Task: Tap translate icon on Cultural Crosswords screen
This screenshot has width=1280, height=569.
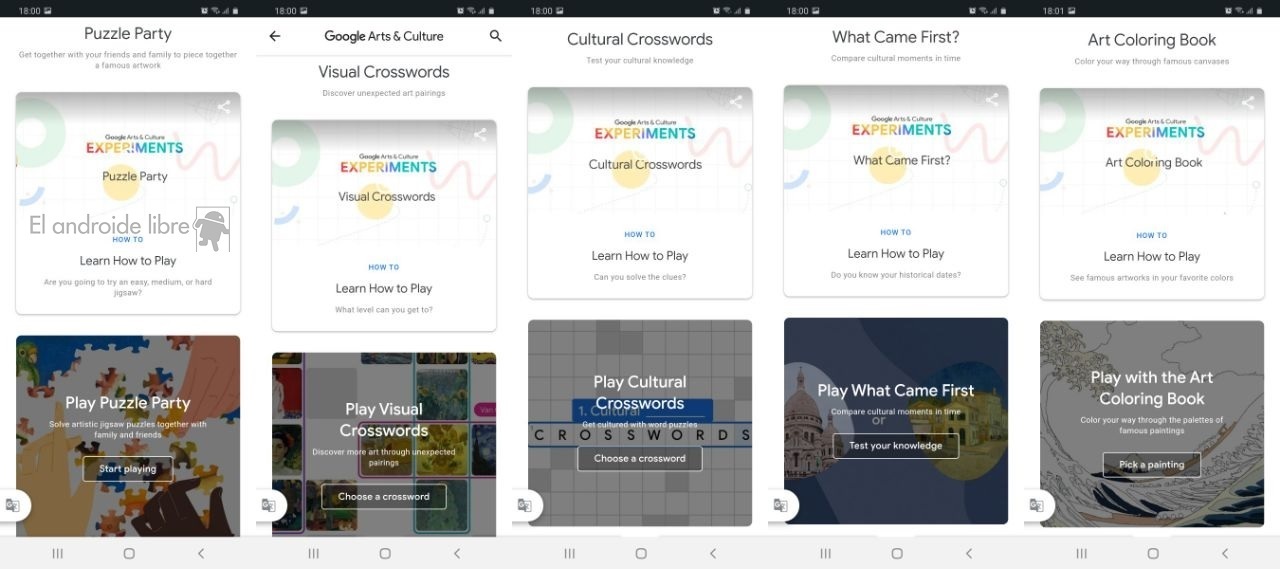Action: pyautogui.click(x=524, y=505)
